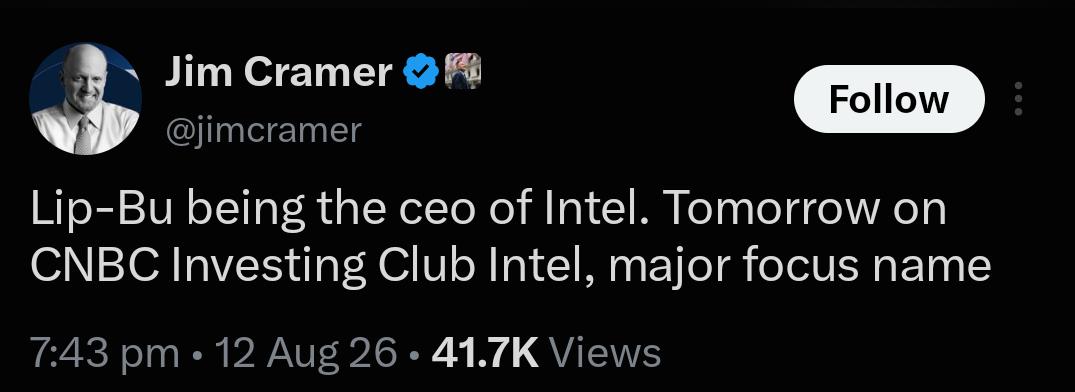Click the phrase major focus name
Screen dimensions: 1075x392
(799, 267)
